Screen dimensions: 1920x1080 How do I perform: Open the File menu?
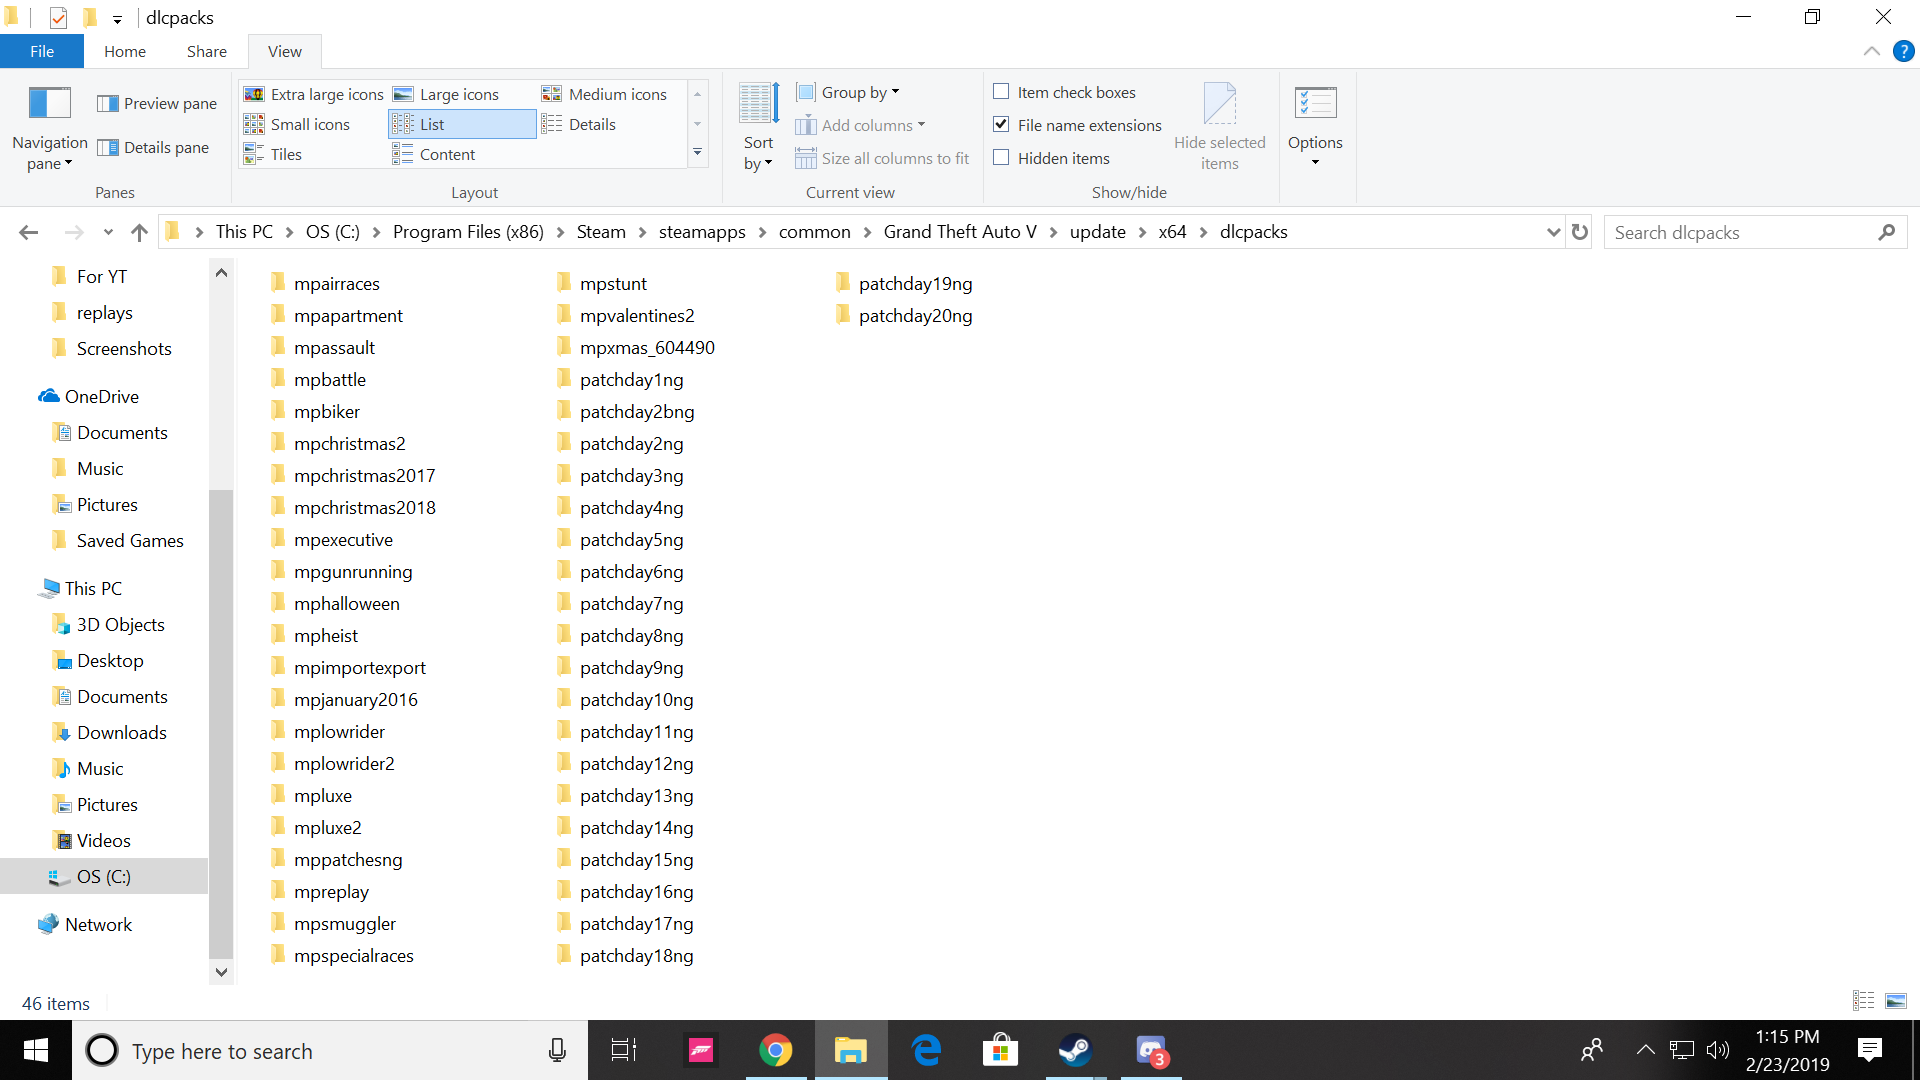[41, 50]
